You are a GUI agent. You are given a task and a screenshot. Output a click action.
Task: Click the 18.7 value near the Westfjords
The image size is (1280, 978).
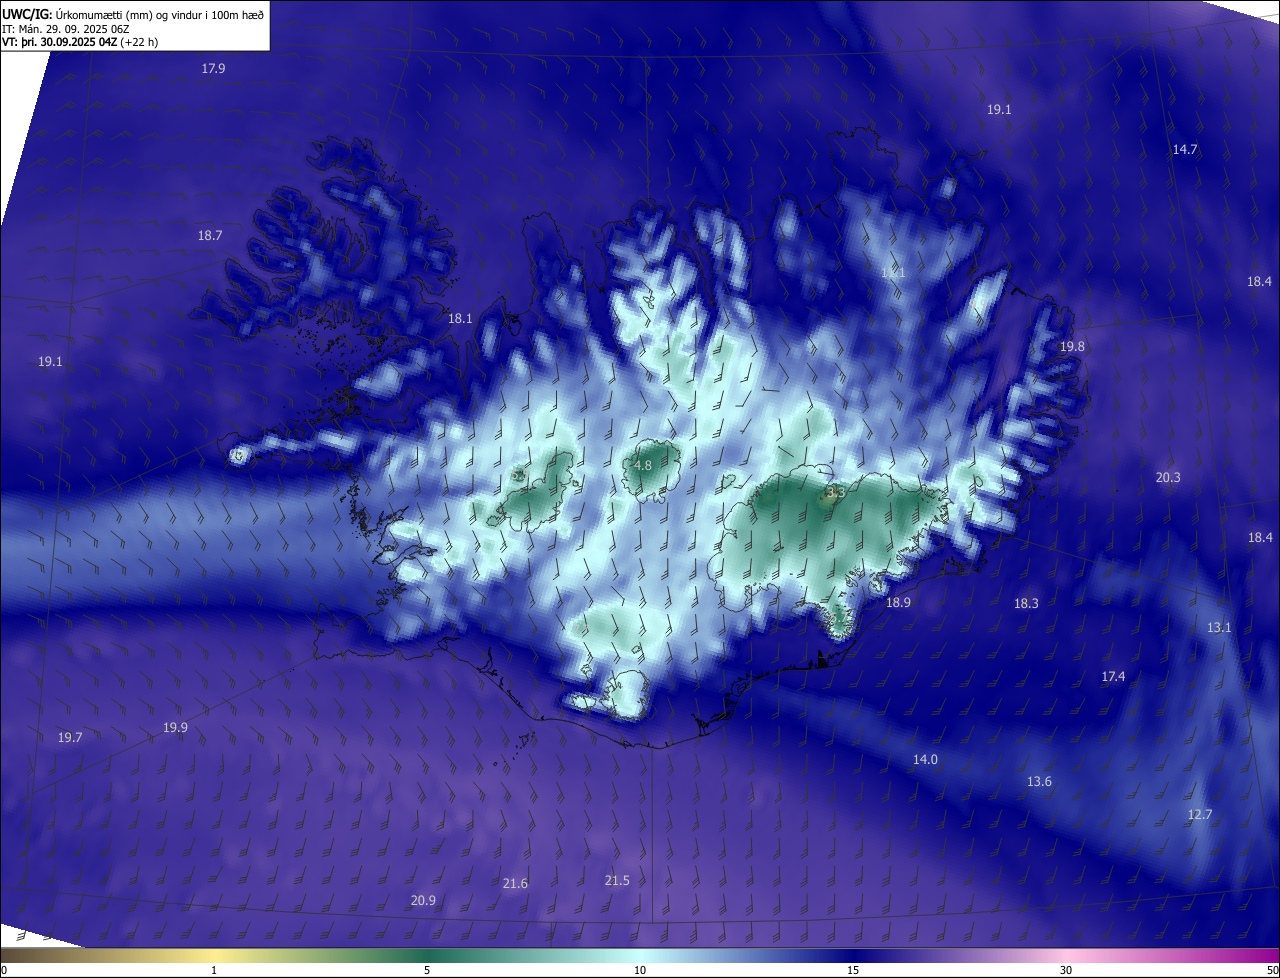[210, 236]
